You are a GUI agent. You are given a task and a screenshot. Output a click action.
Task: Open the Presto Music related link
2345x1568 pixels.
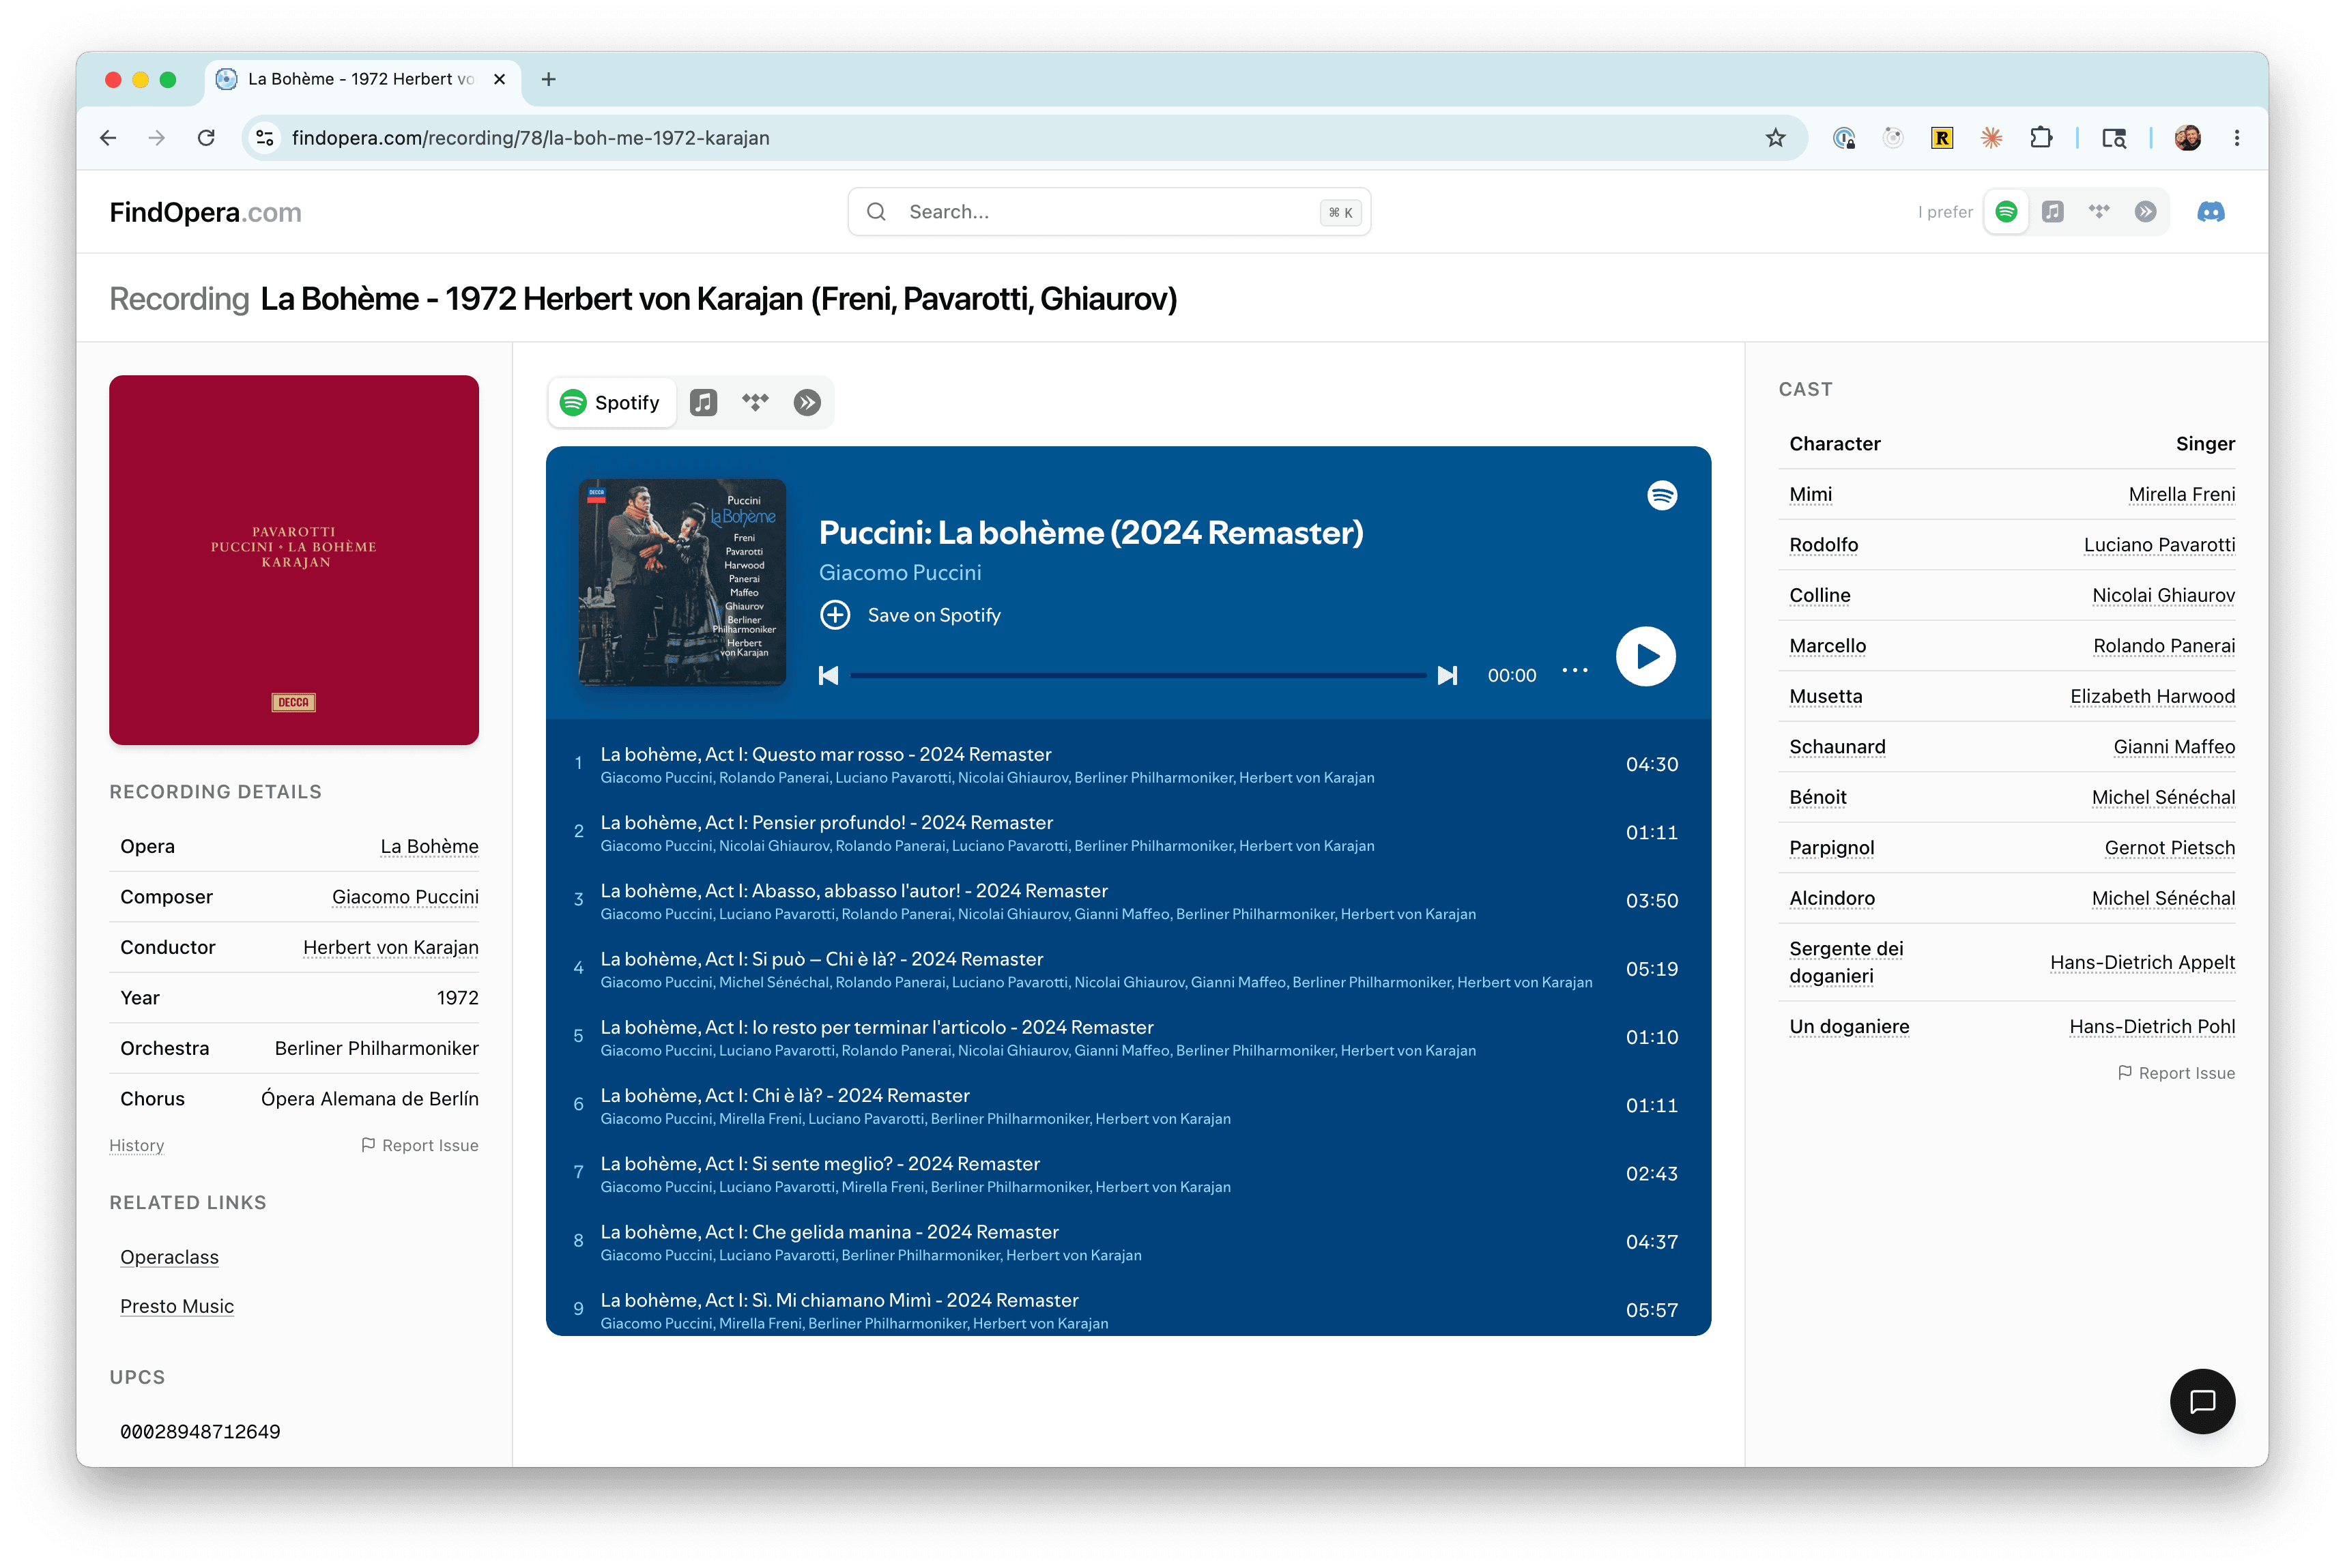click(177, 1307)
